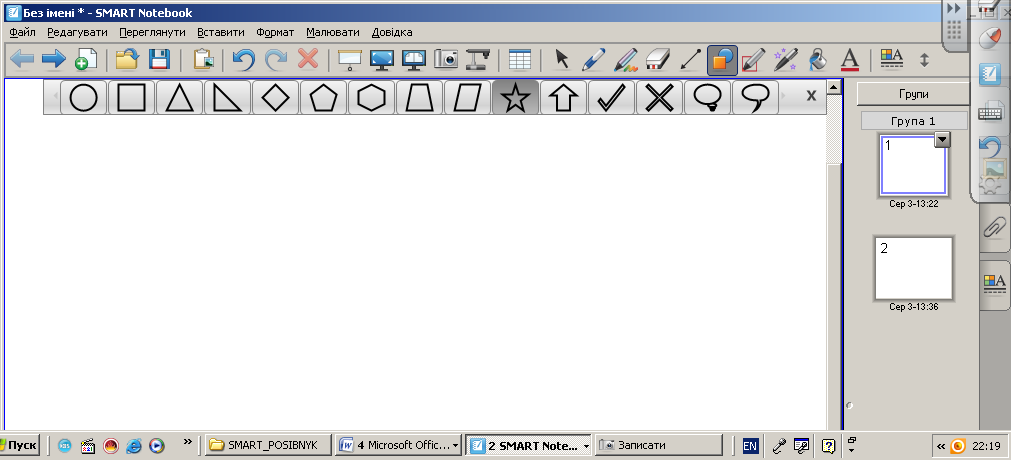Open page 1 thumbnail dropdown menu
Viewport: 1011px width, 460px height.
pyautogui.click(x=942, y=139)
